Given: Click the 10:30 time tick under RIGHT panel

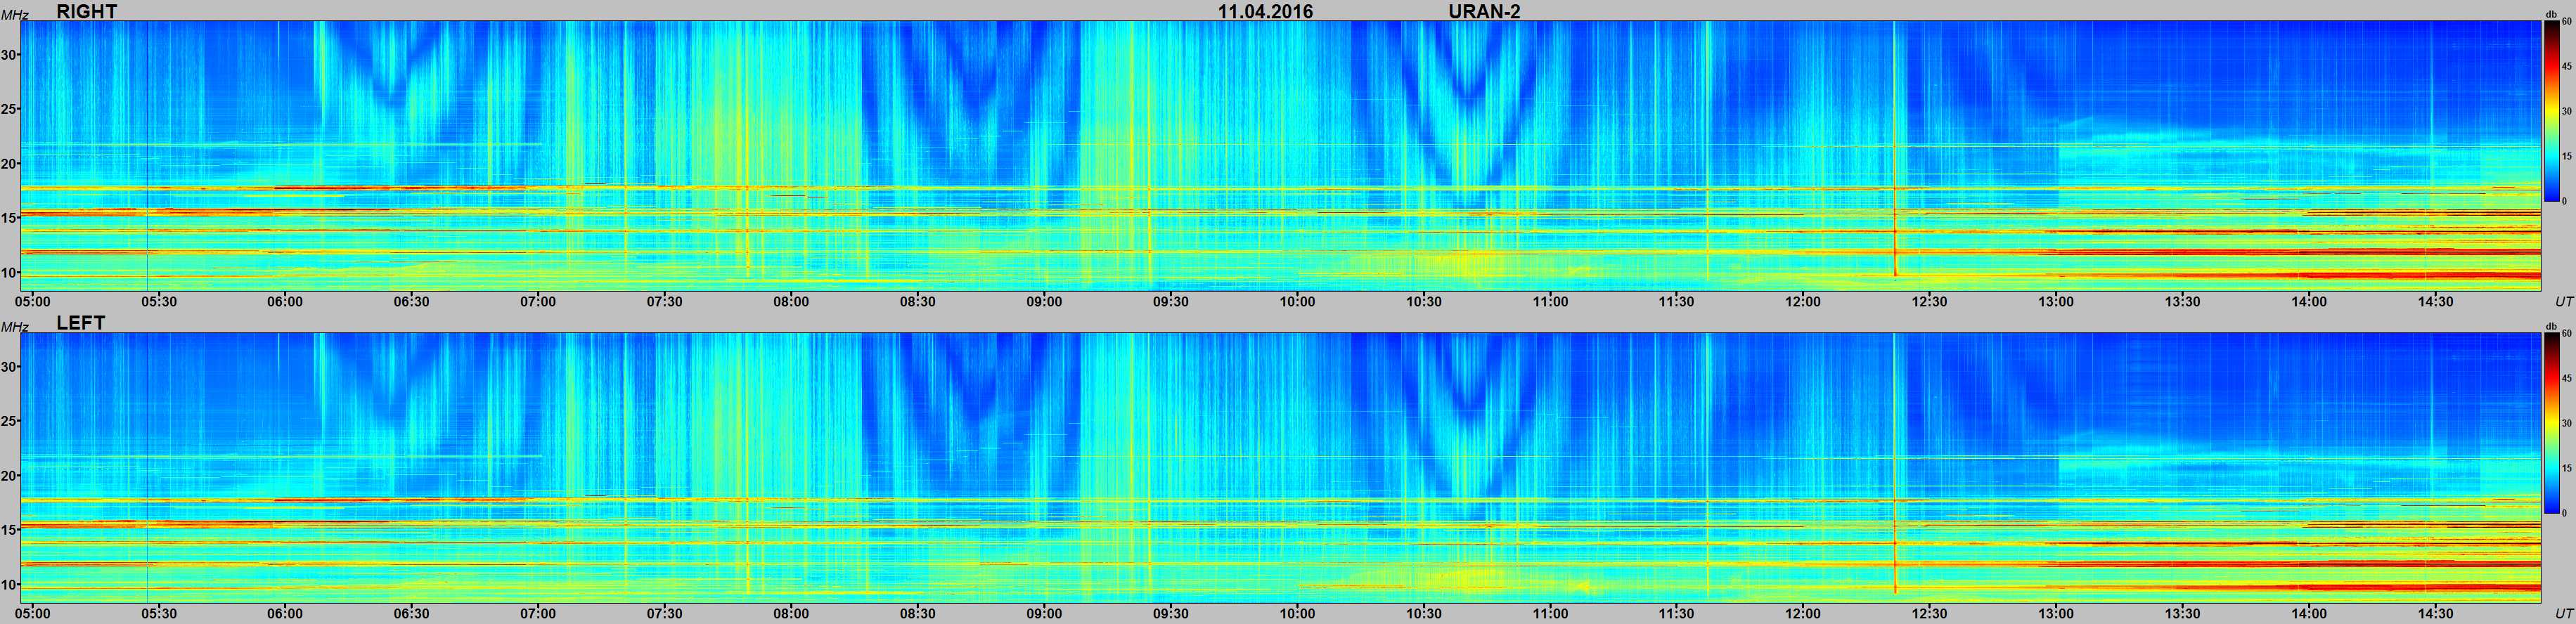Looking at the screenshot, I should tap(1424, 301).
